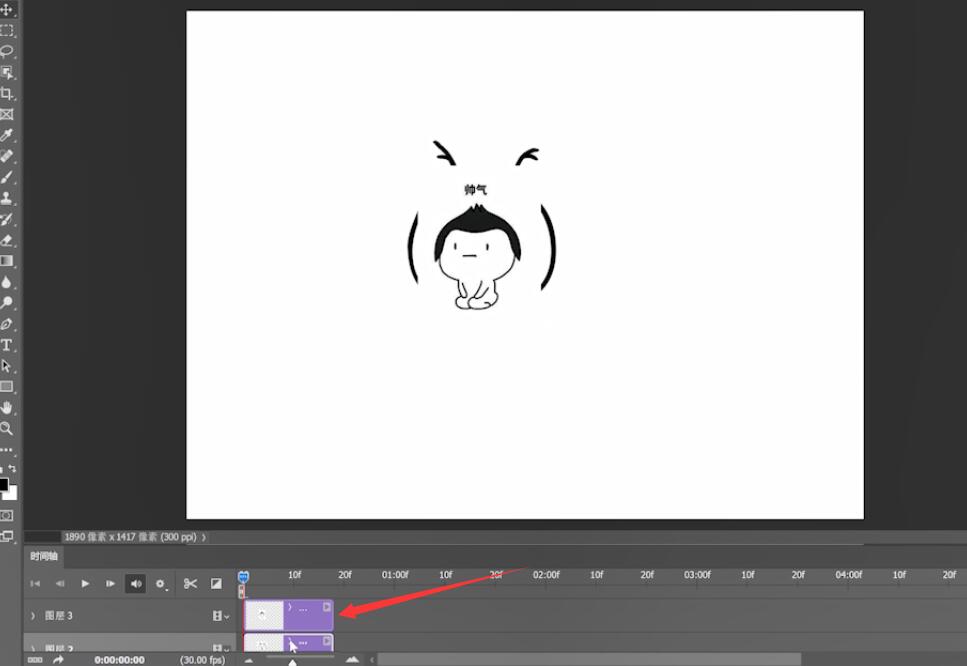Open motion options arrow on 图层 2 clip
The height and width of the screenshot is (666, 967).
pos(327,641)
